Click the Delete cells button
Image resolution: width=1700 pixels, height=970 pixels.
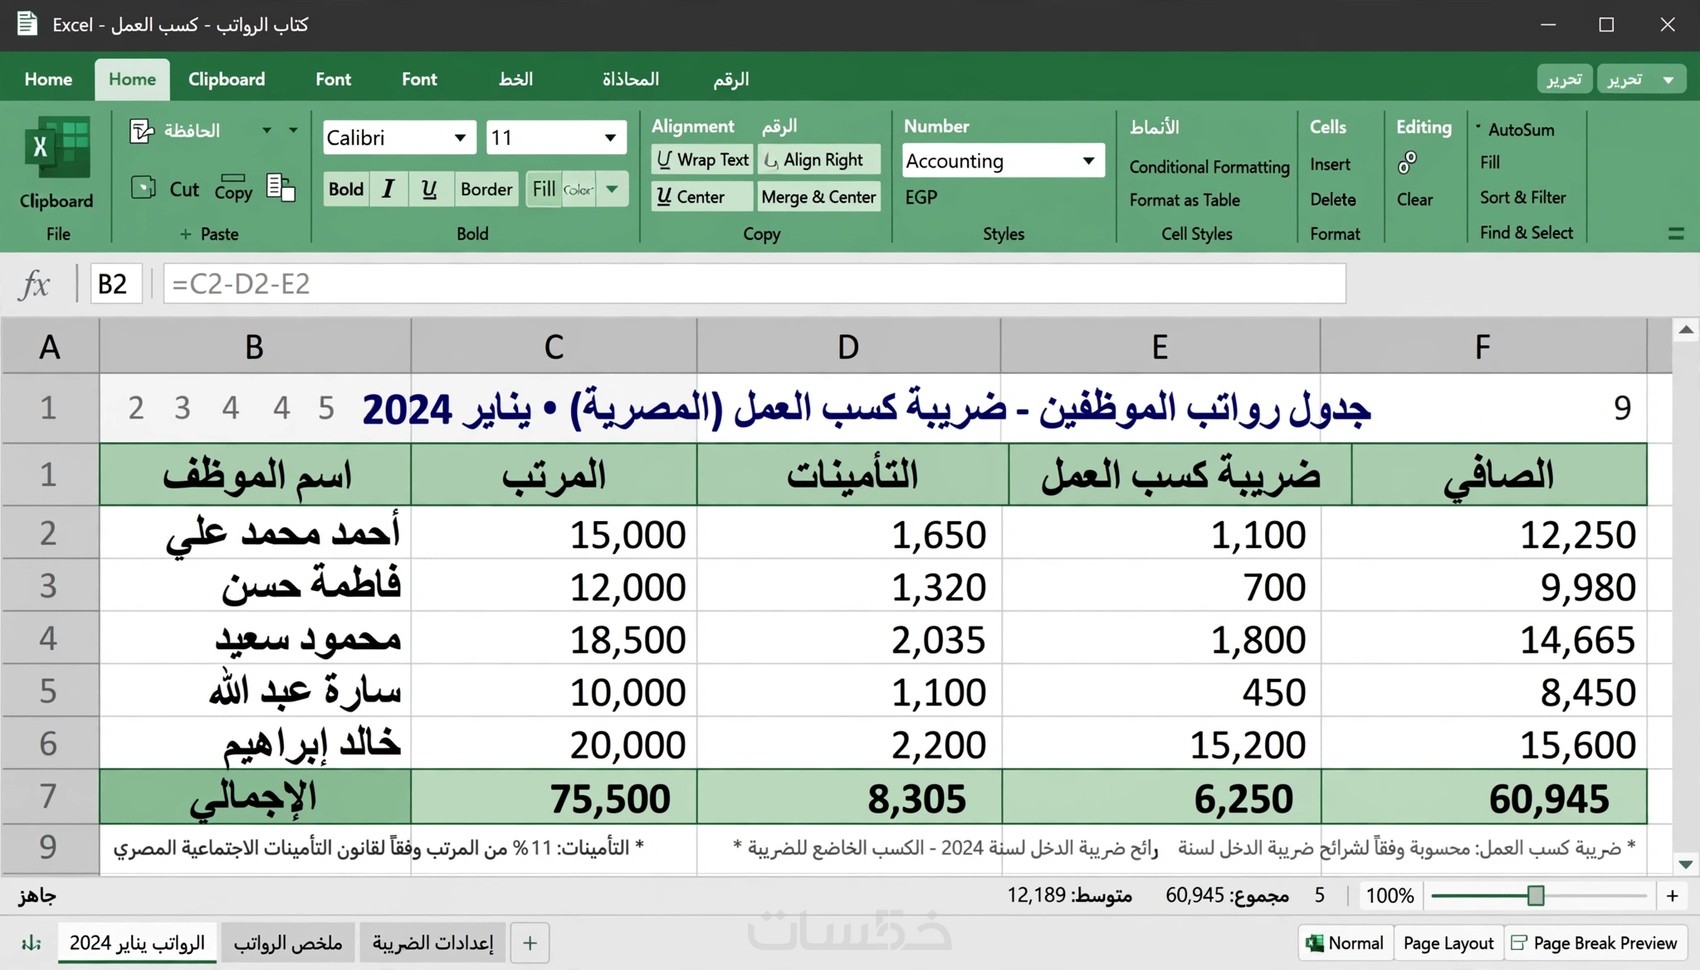coord(1333,199)
